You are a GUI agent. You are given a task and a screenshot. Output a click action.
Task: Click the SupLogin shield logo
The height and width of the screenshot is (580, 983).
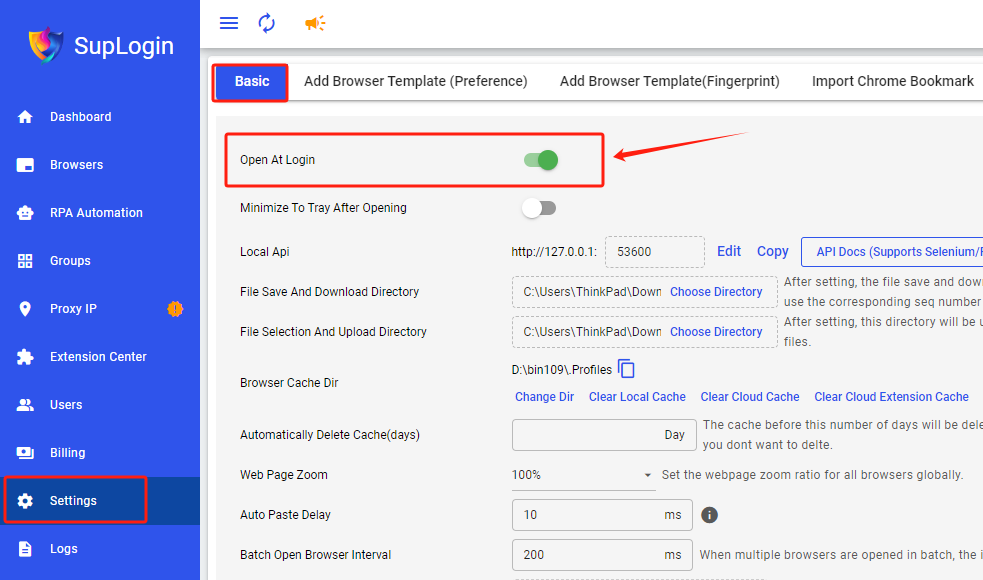pos(45,45)
